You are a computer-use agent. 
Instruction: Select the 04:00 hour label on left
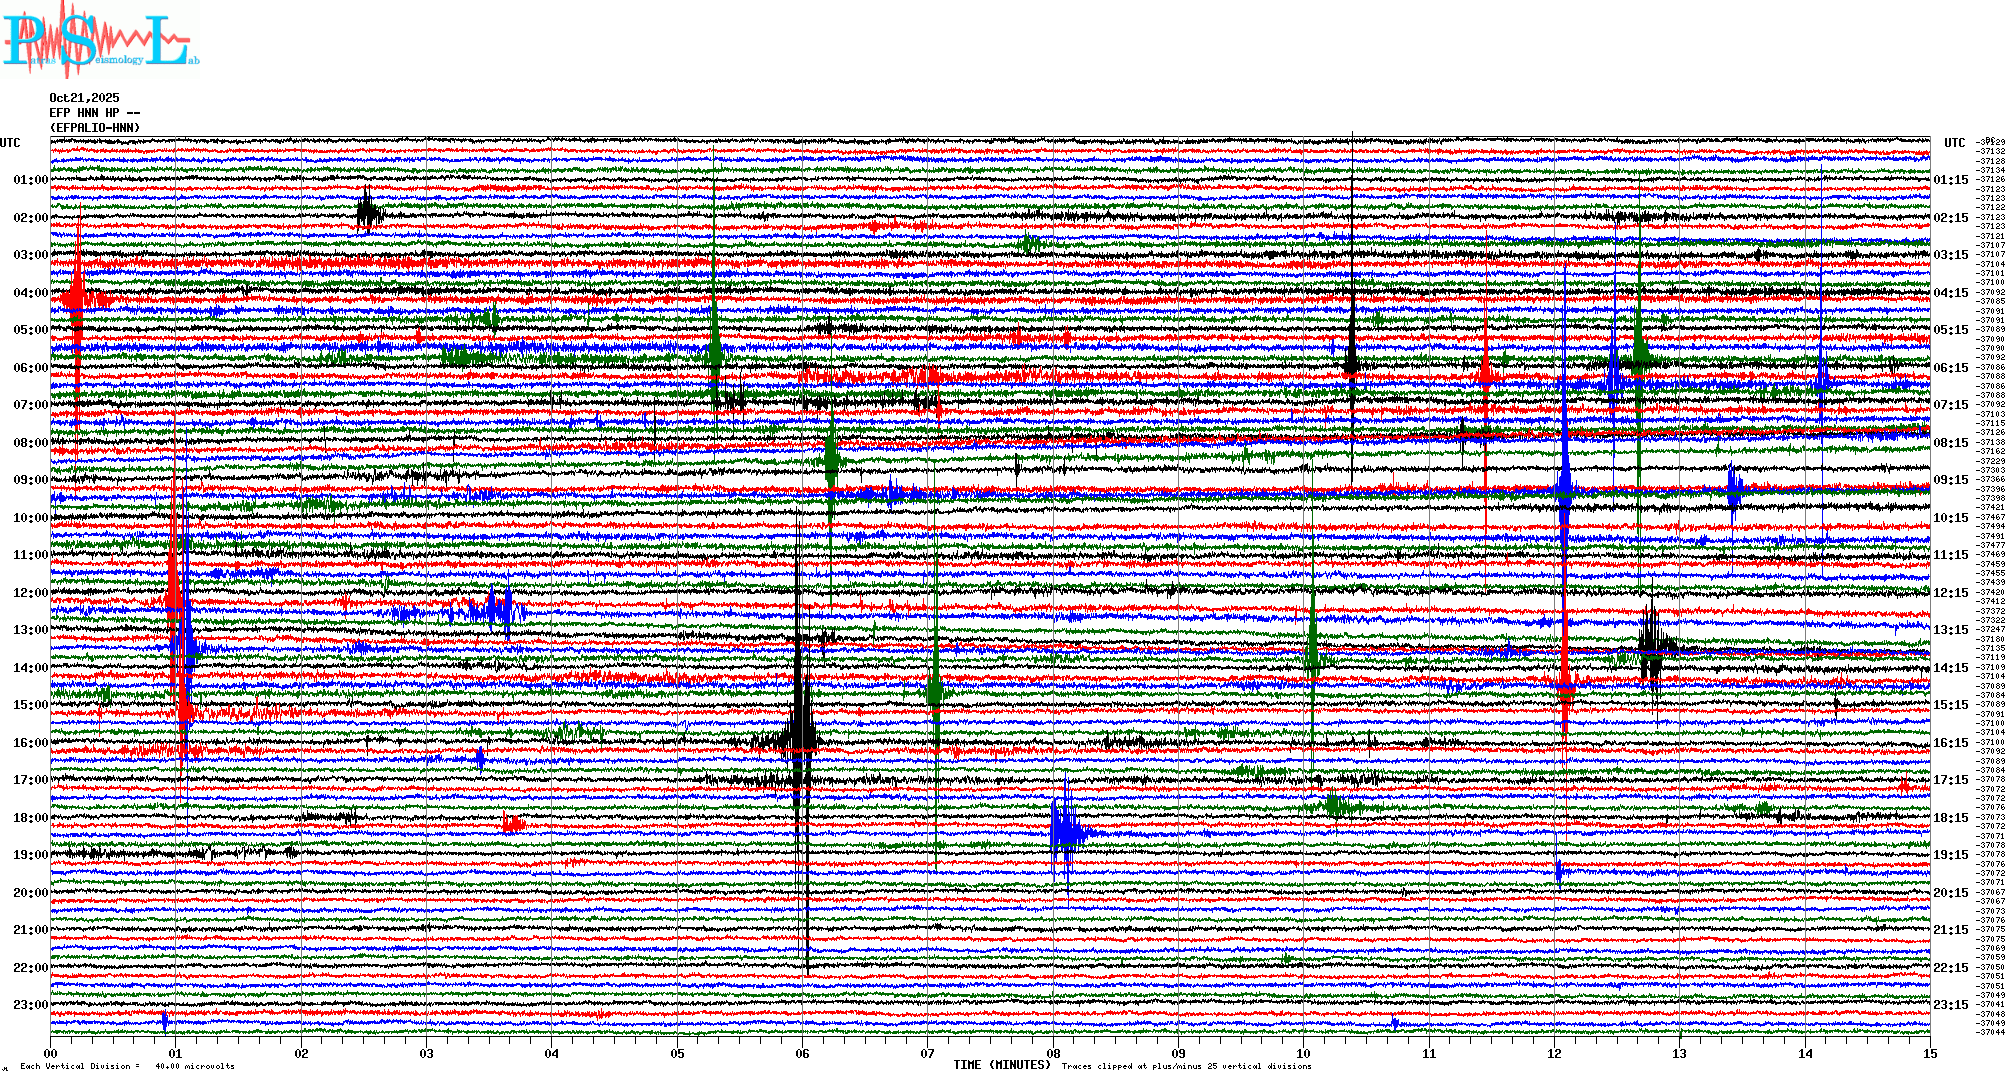tap(30, 293)
